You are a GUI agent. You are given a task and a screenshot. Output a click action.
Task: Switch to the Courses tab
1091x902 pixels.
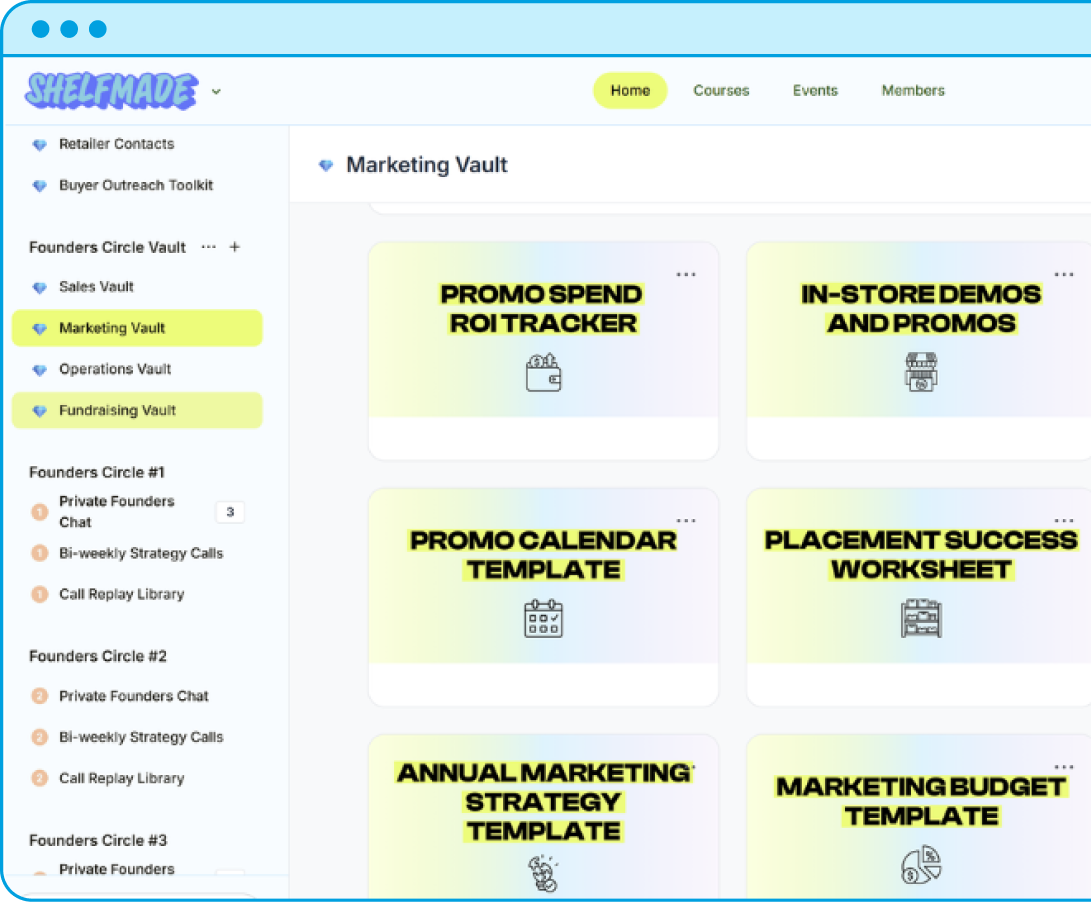tap(721, 90)
